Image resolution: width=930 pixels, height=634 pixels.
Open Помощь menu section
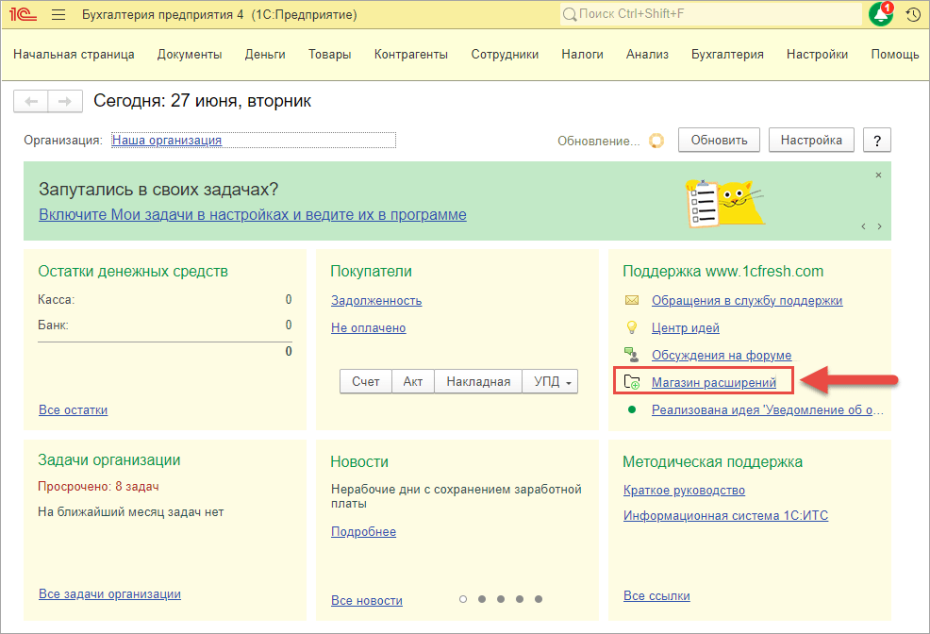point(895,55)
